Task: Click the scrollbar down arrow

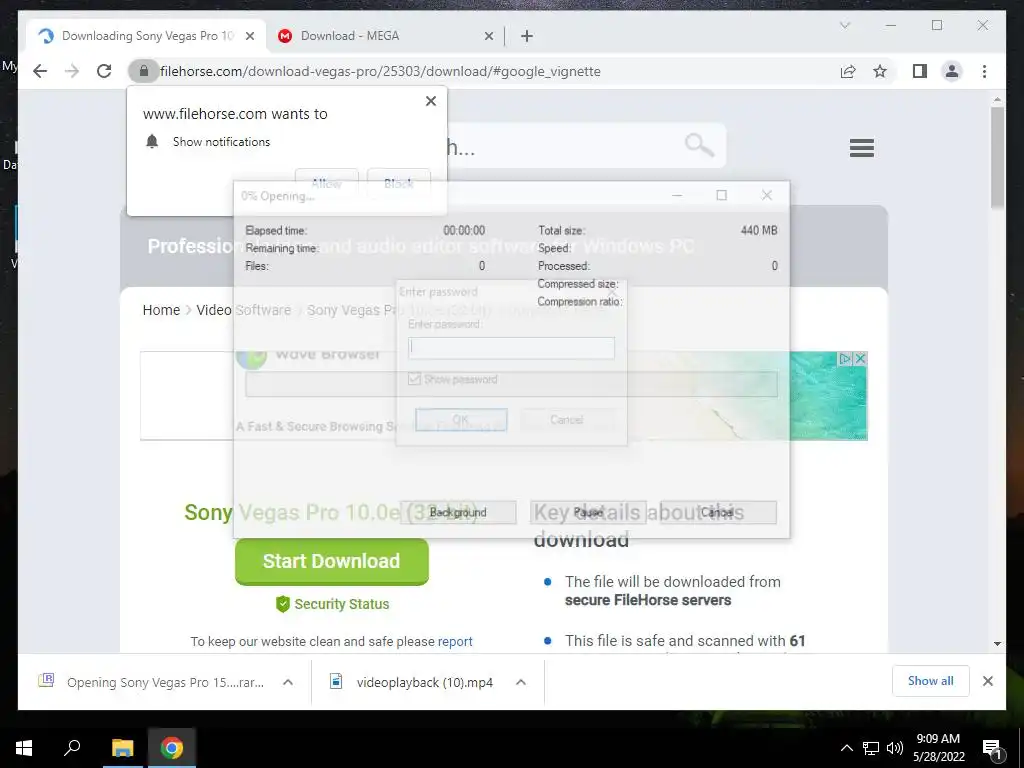Action: 997,644
